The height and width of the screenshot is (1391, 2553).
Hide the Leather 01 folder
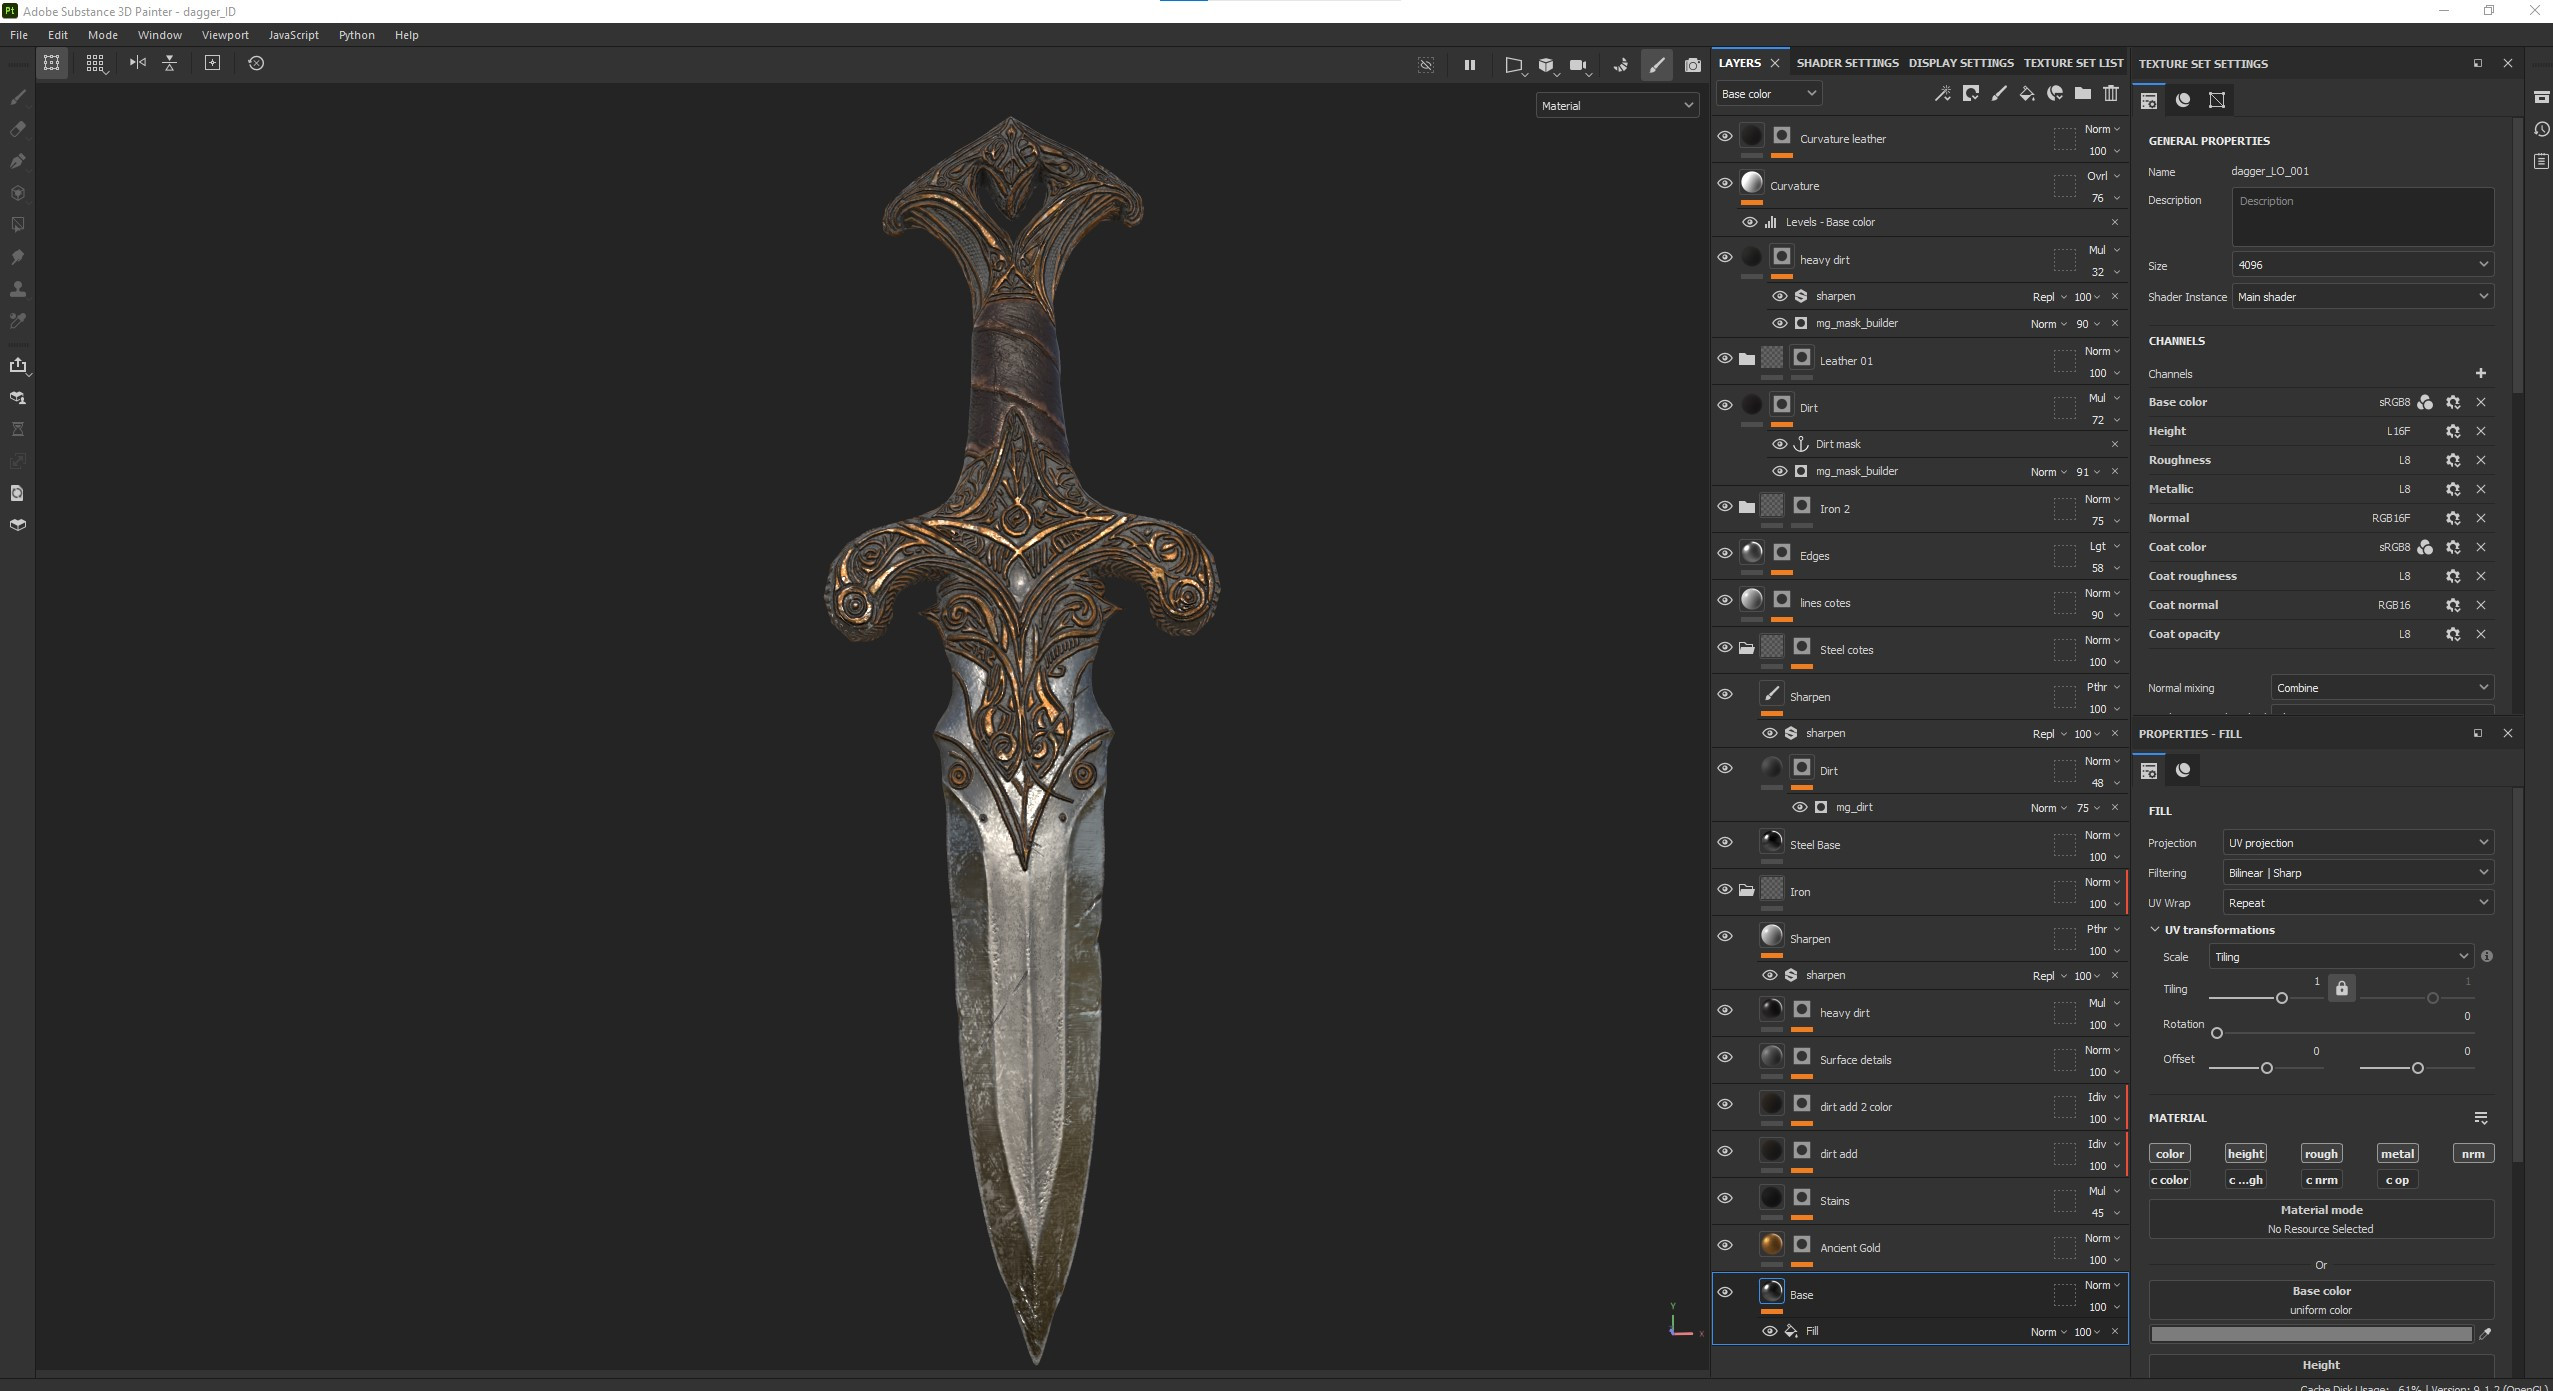[1725, 358]
